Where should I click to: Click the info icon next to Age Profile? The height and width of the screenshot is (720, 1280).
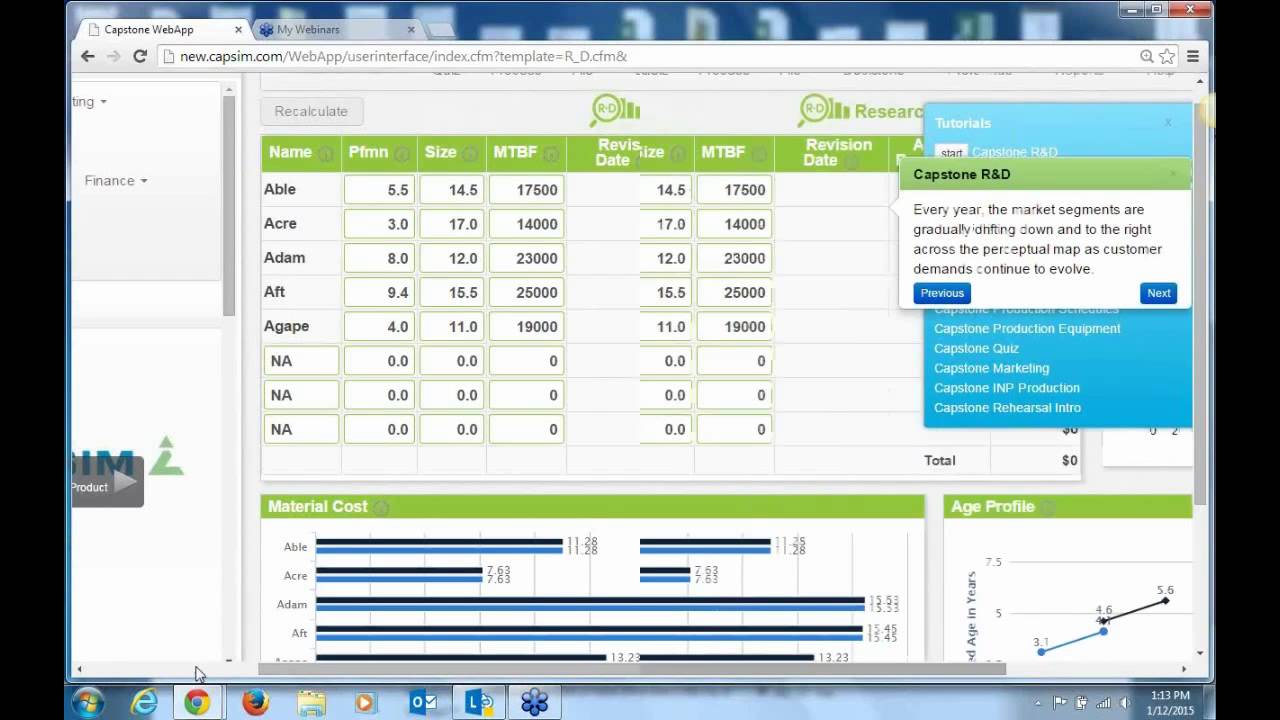pos(1047,507)
